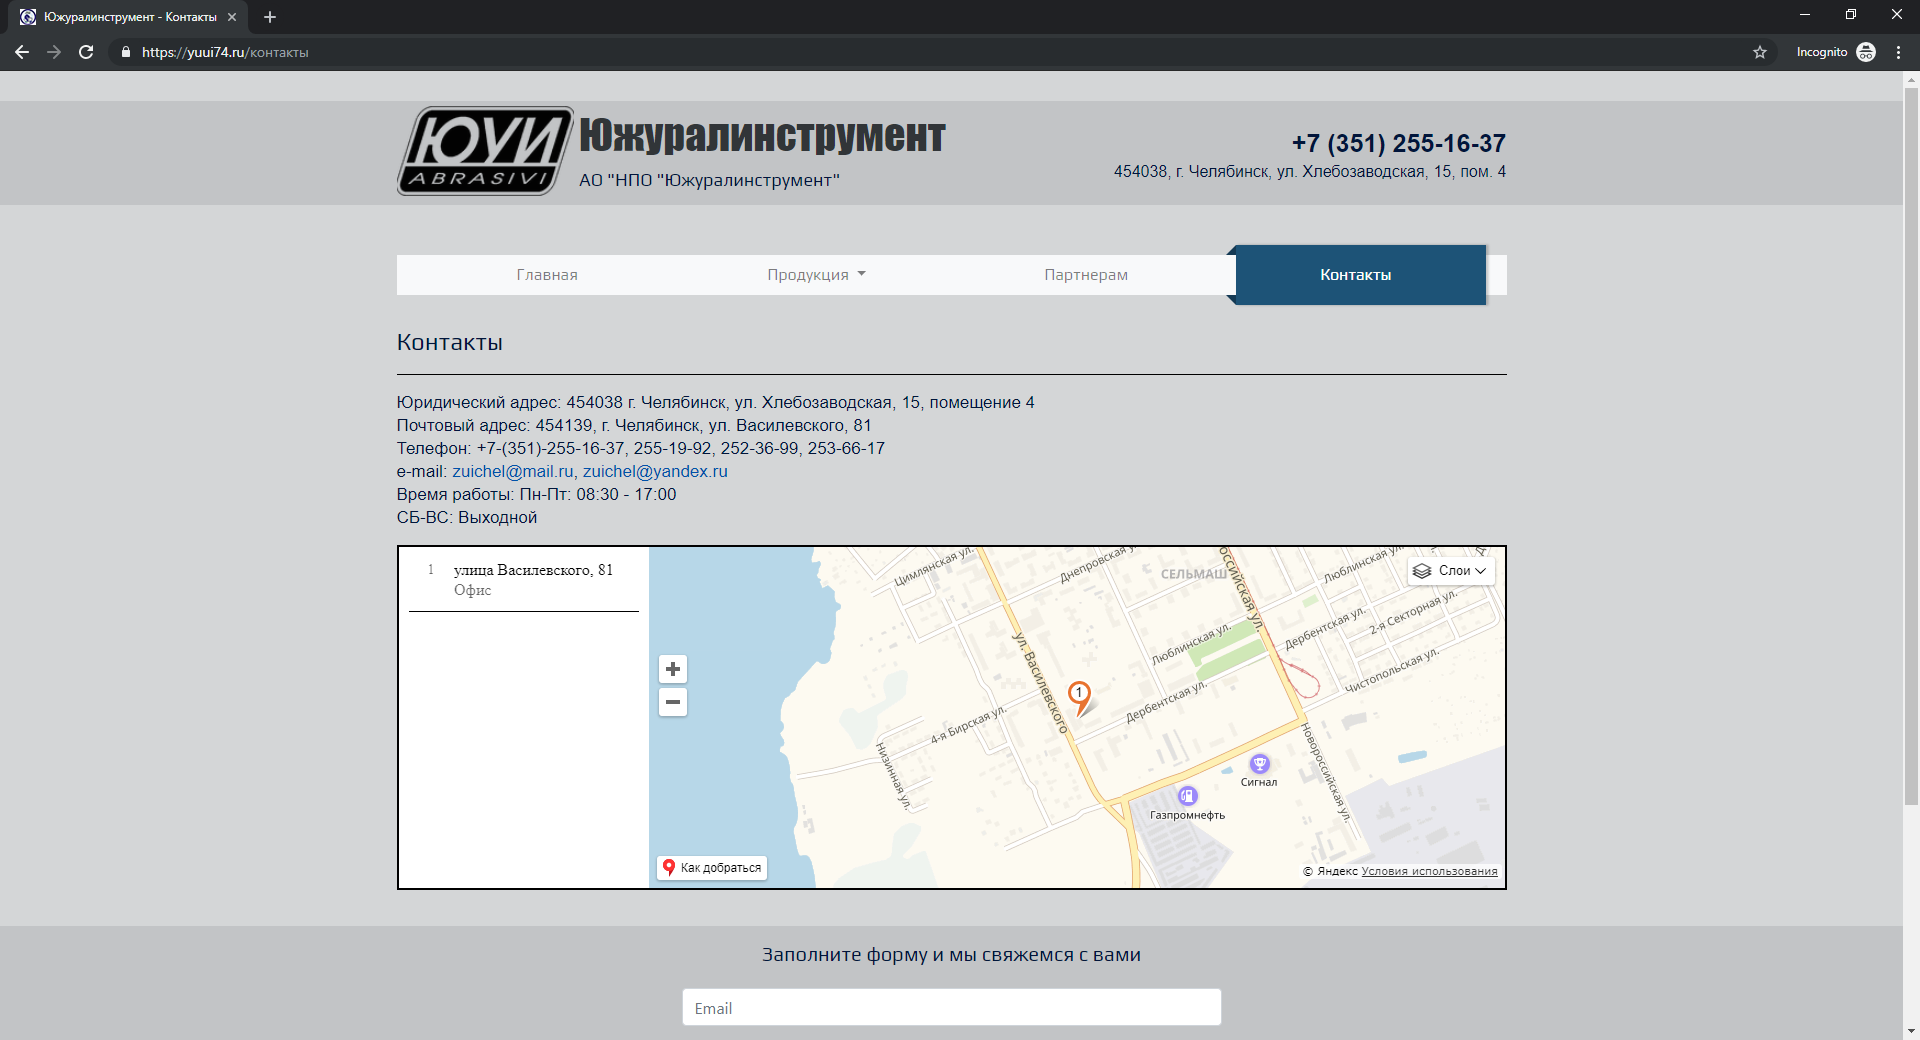This screenshot has width=1920, height=1040.
Task: Click the Сигнал stadium icon on map
Action: (x=1260, y=764)
